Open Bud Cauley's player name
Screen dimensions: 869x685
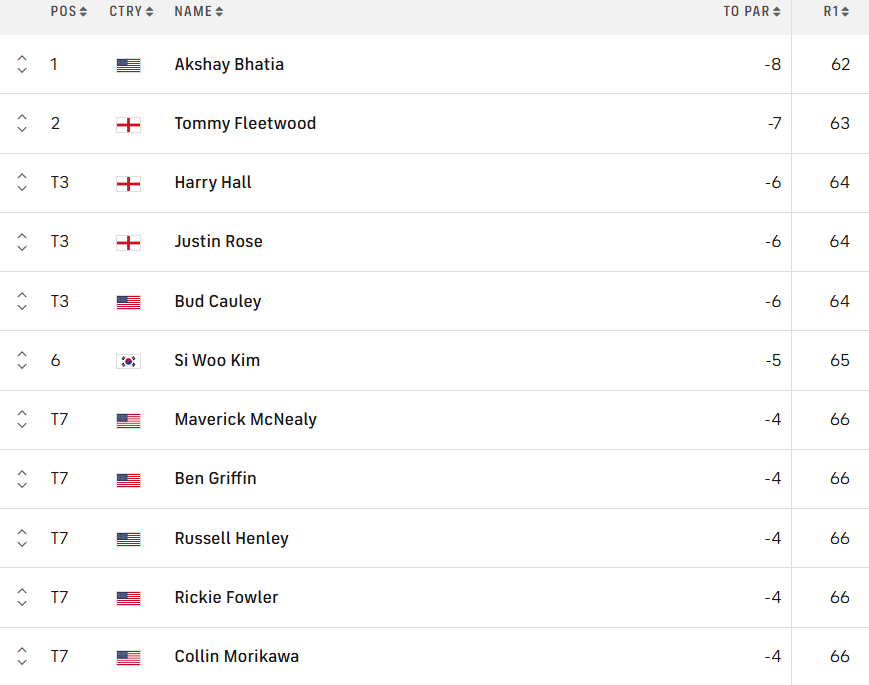[x=218, y=301]
